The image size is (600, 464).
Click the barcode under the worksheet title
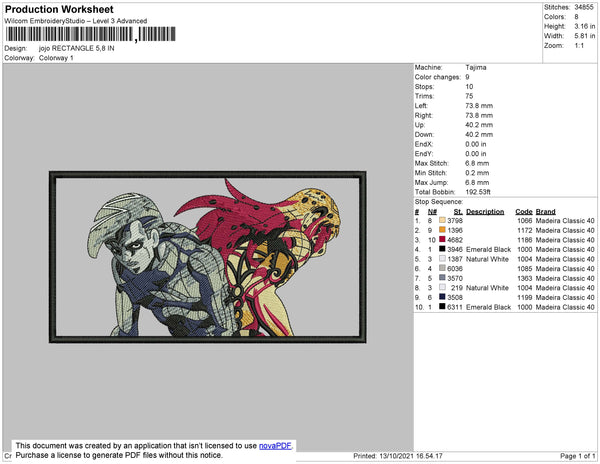pyautogui.click(x=90, y=34)
